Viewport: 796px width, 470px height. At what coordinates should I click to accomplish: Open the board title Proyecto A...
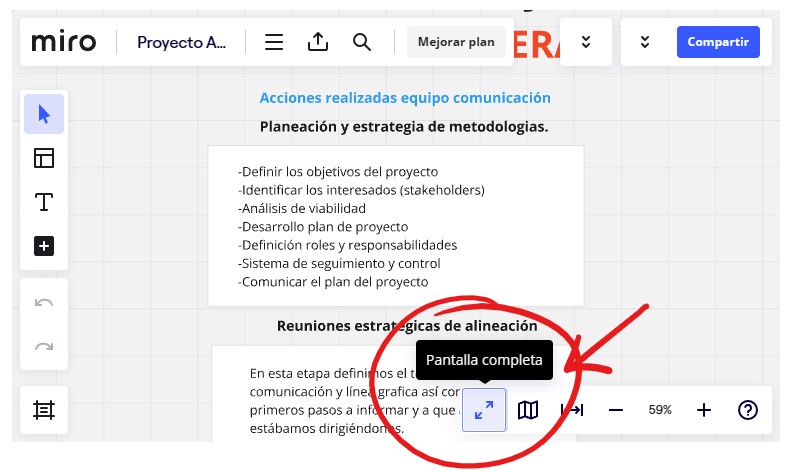tap(181, 42)
